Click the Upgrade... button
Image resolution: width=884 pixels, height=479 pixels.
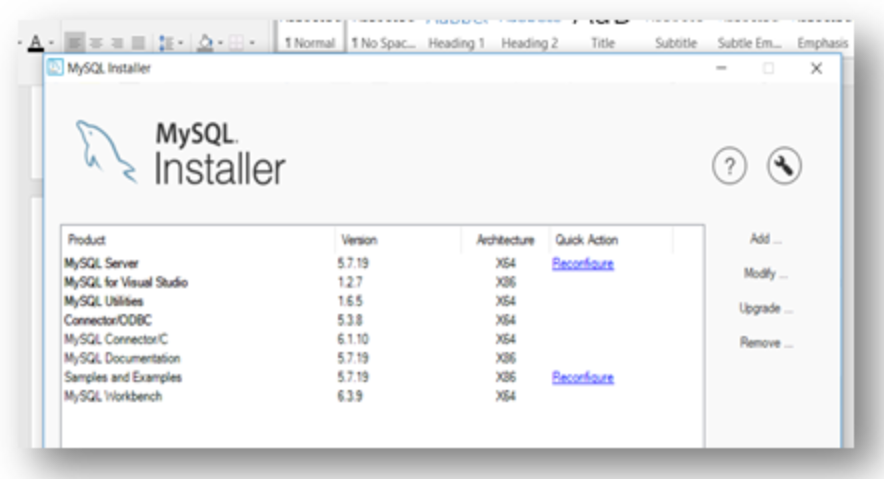(765, 308)
